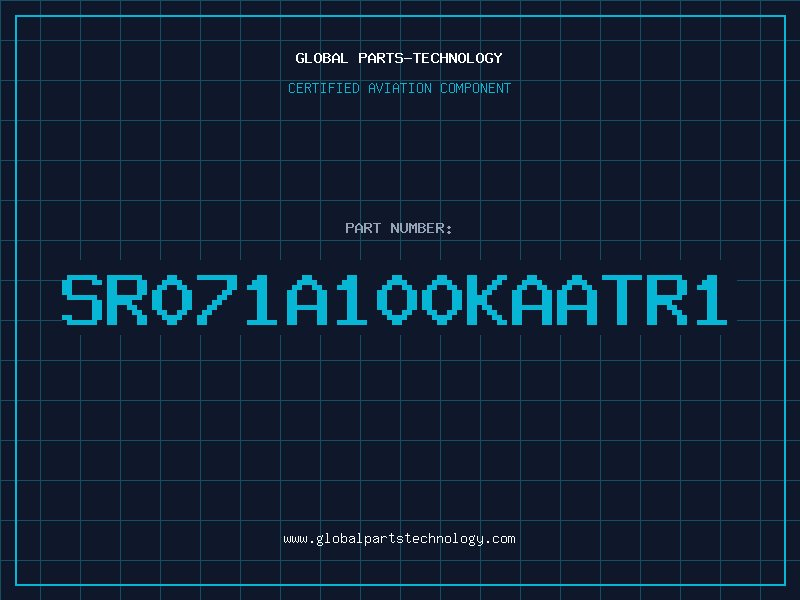Click the PART NUMBER: label
The image size is (800, 600).
398,228
